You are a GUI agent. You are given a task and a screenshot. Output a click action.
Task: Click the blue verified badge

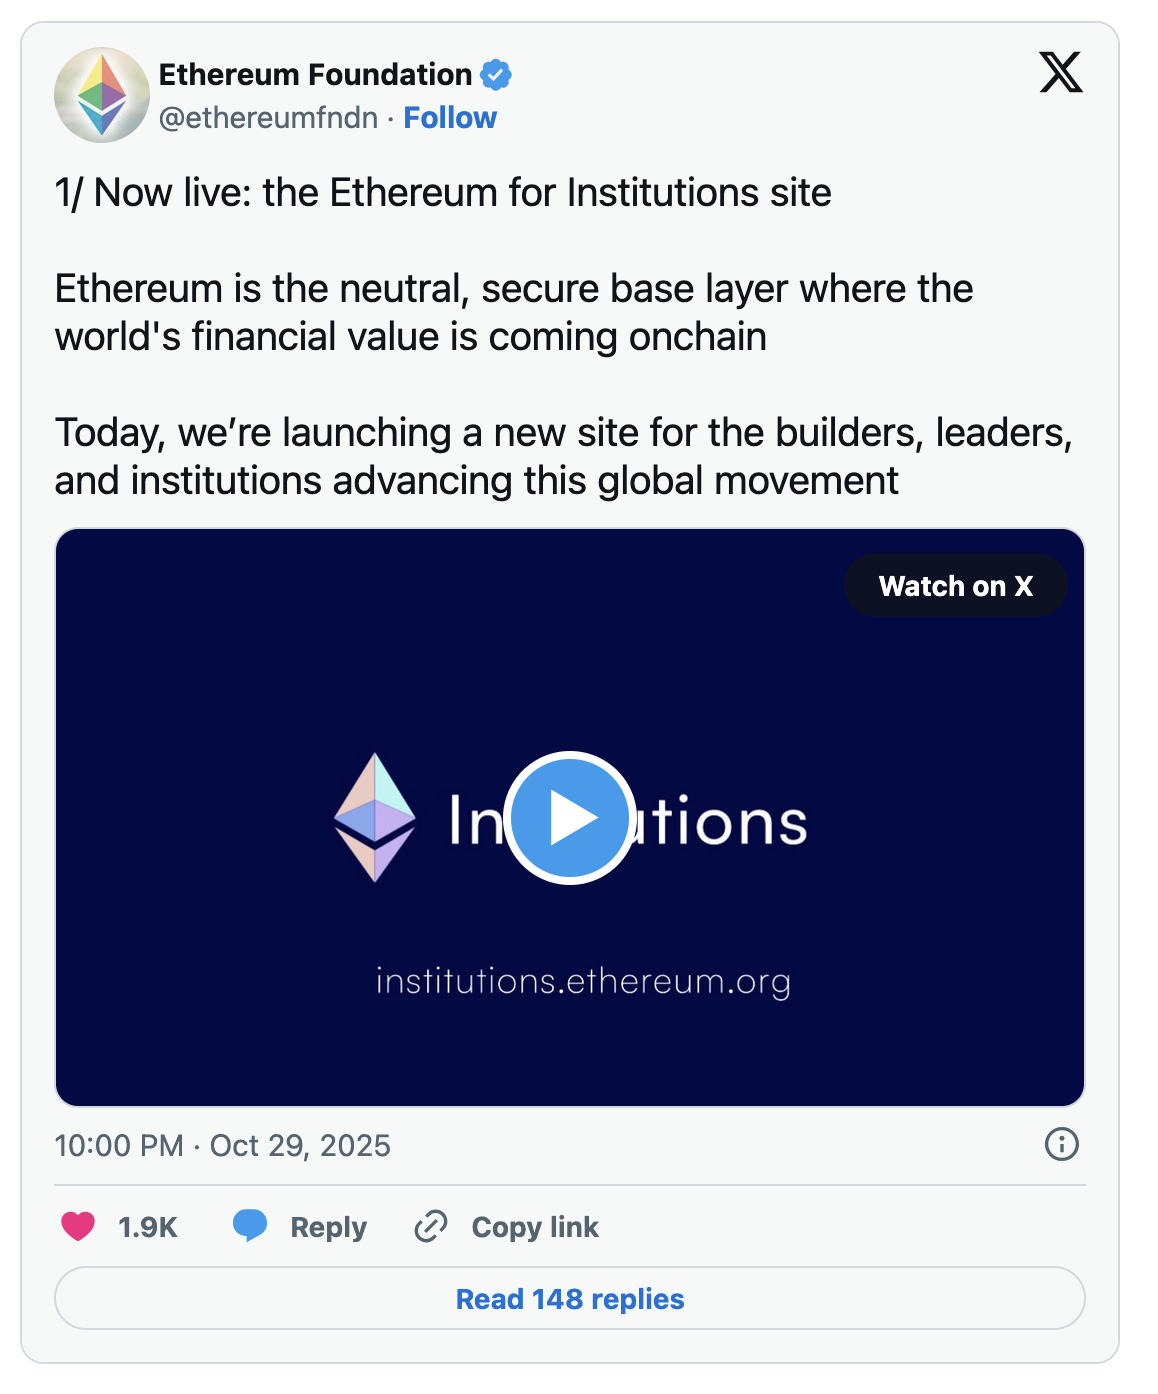[x=496, y=75]
